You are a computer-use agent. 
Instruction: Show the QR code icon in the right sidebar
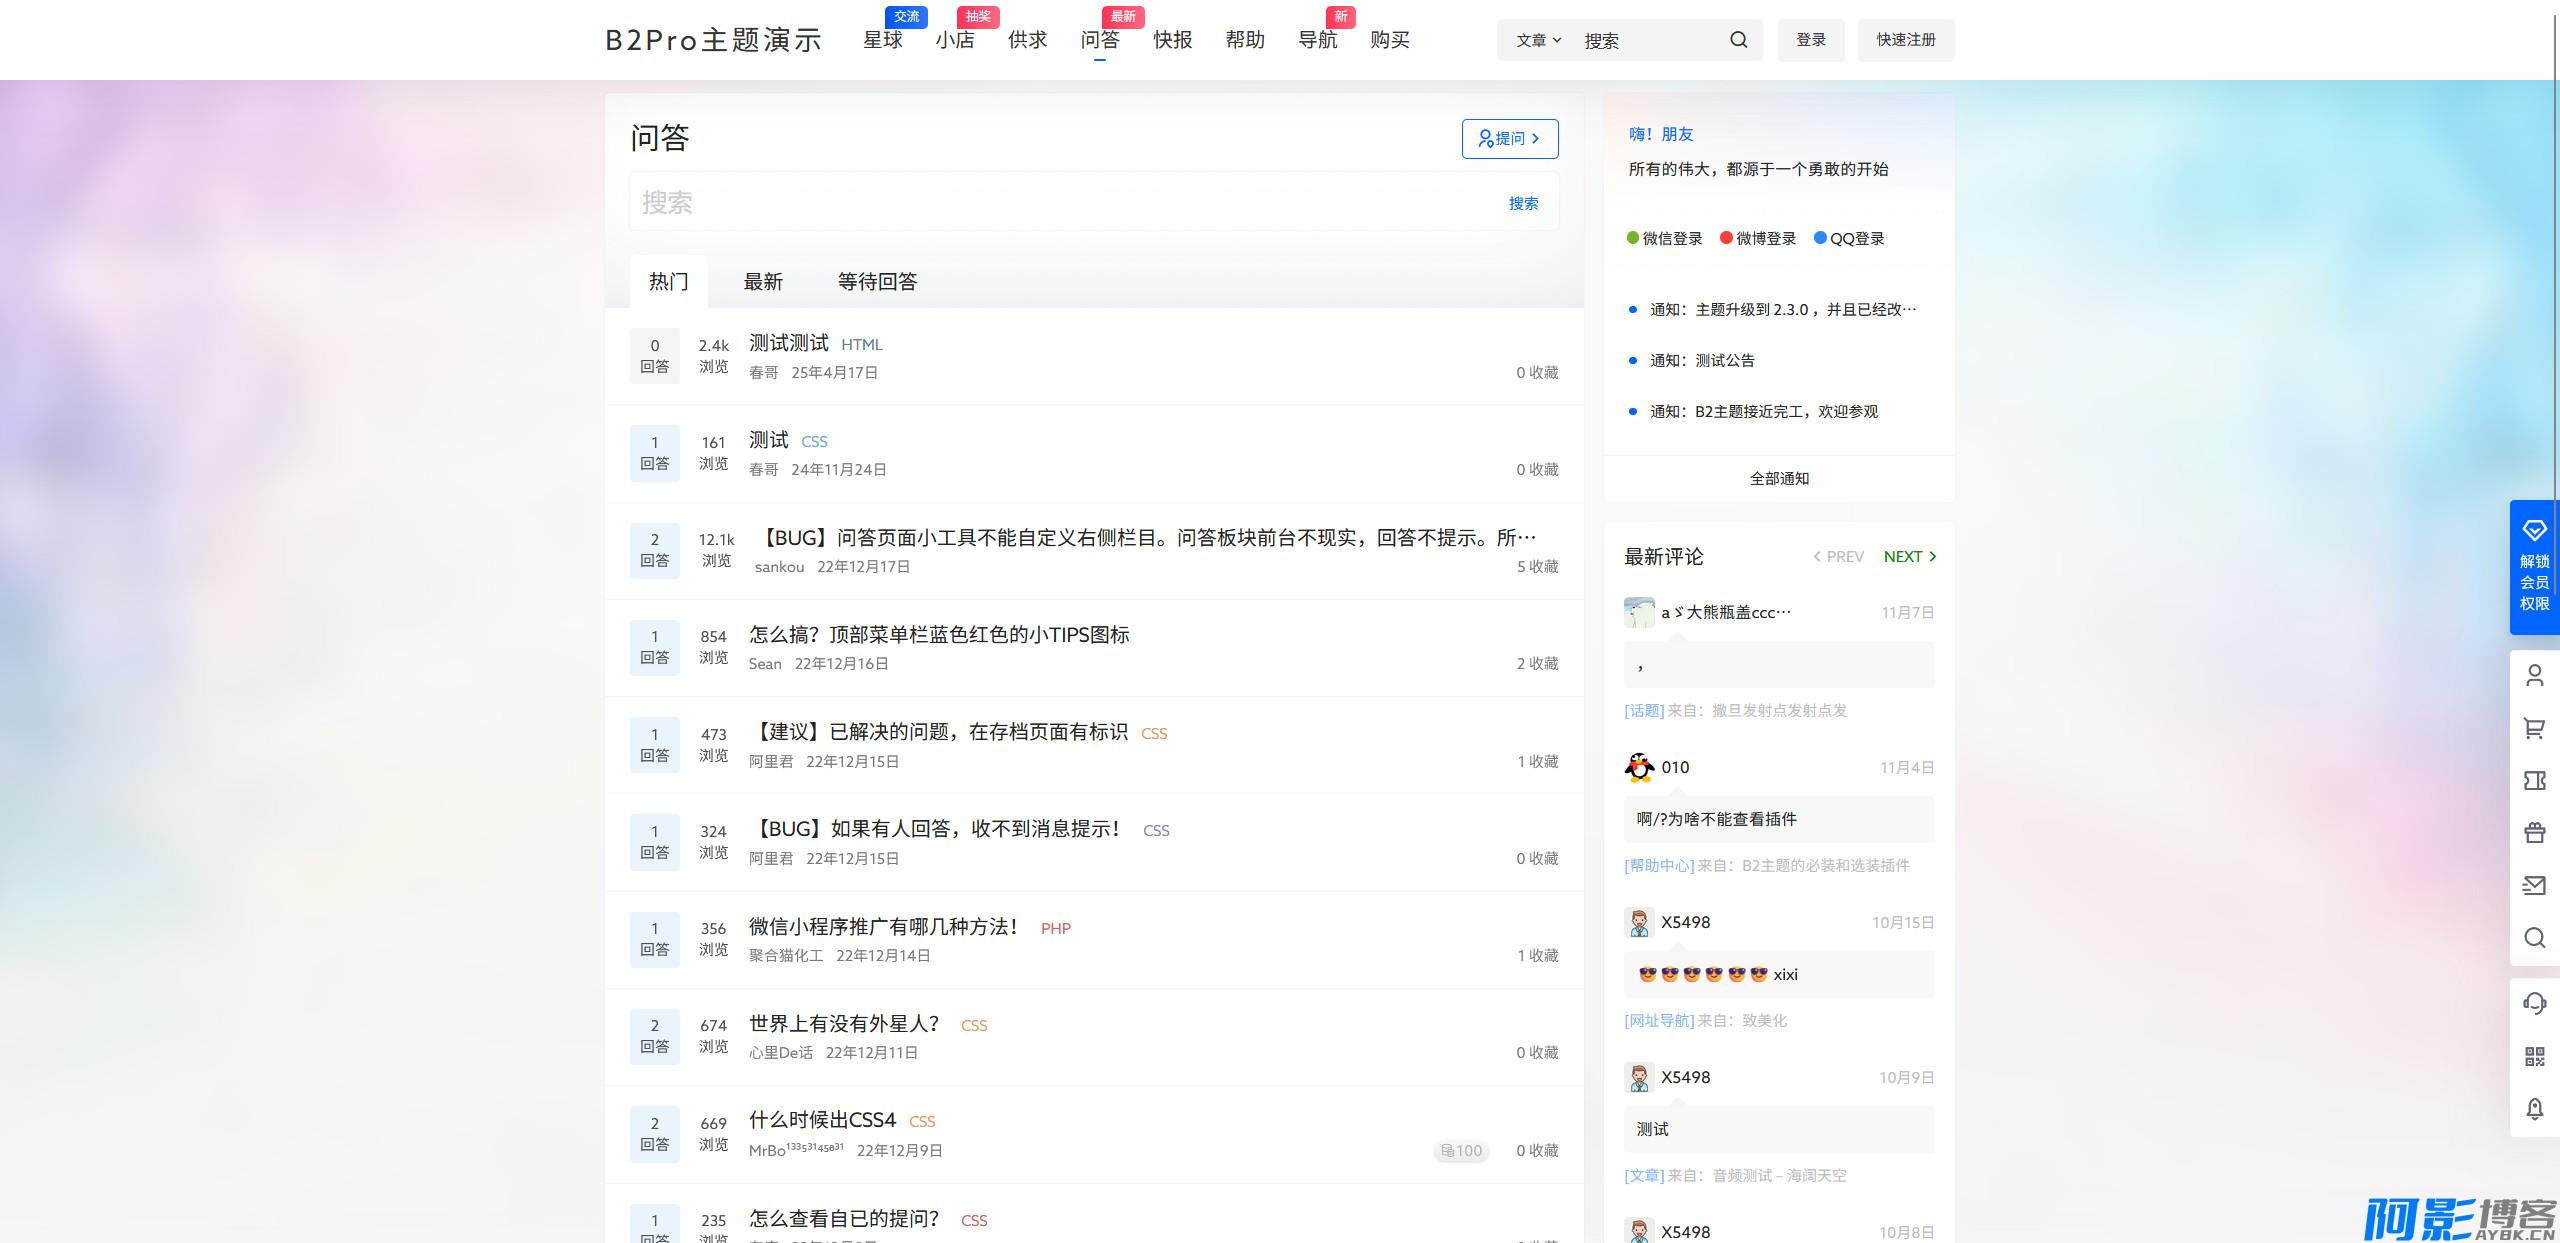pos(2534,1056)
